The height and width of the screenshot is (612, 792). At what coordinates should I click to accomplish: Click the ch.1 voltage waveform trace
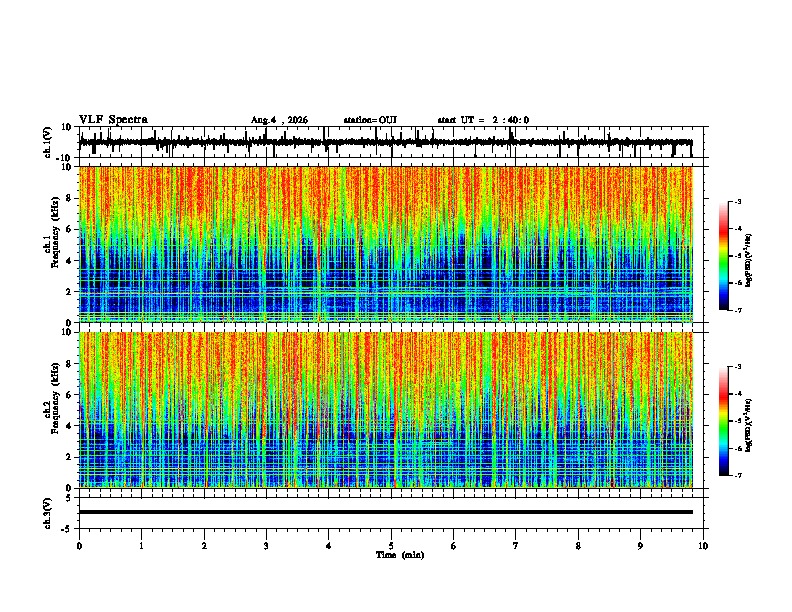[386, 143]
